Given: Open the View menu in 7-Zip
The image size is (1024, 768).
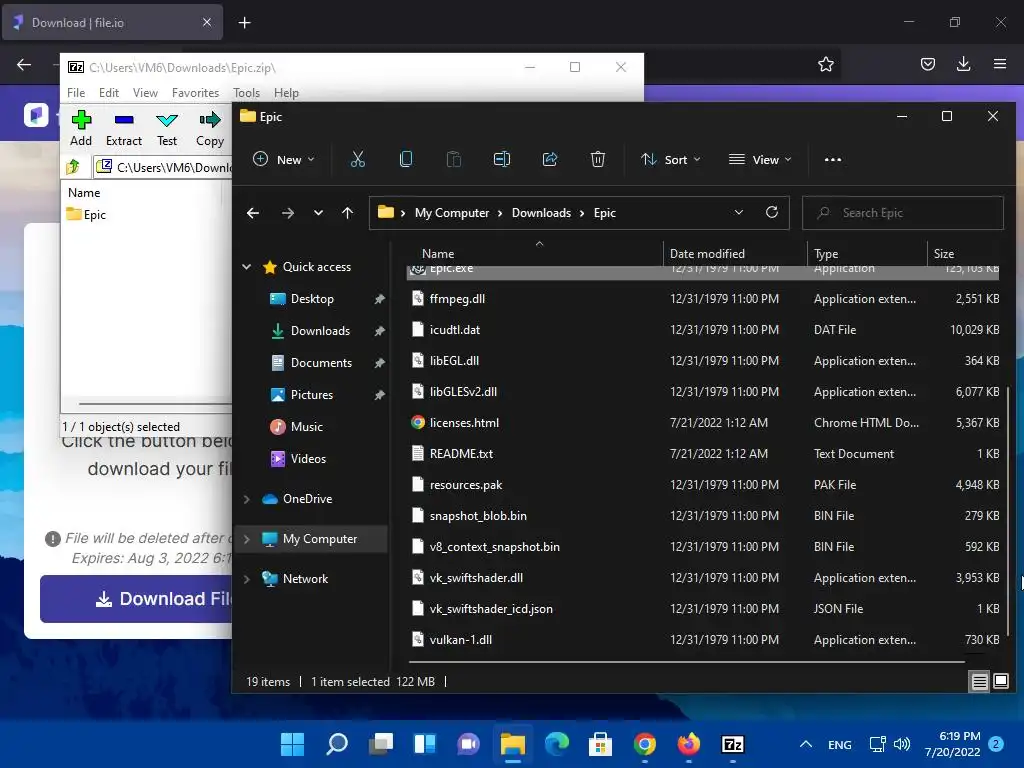Looking at the screenshot, I should (x=145, y=93).
